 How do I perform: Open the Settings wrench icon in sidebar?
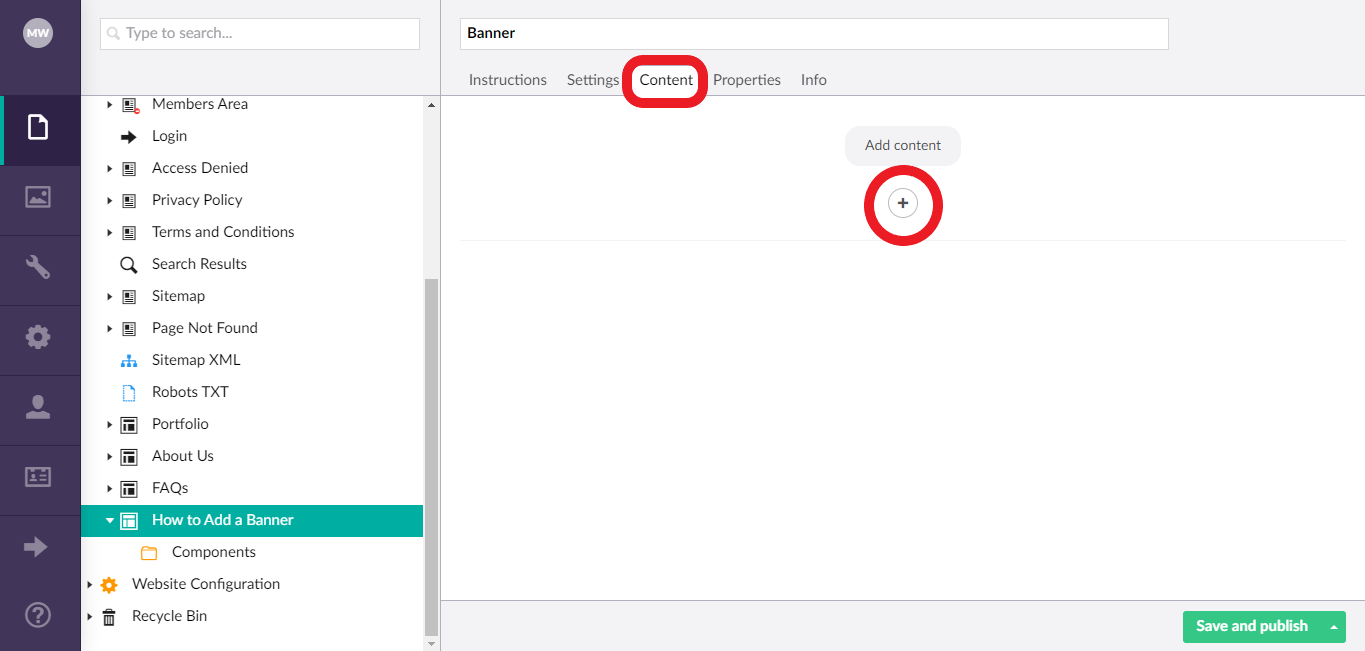[38, 267]
